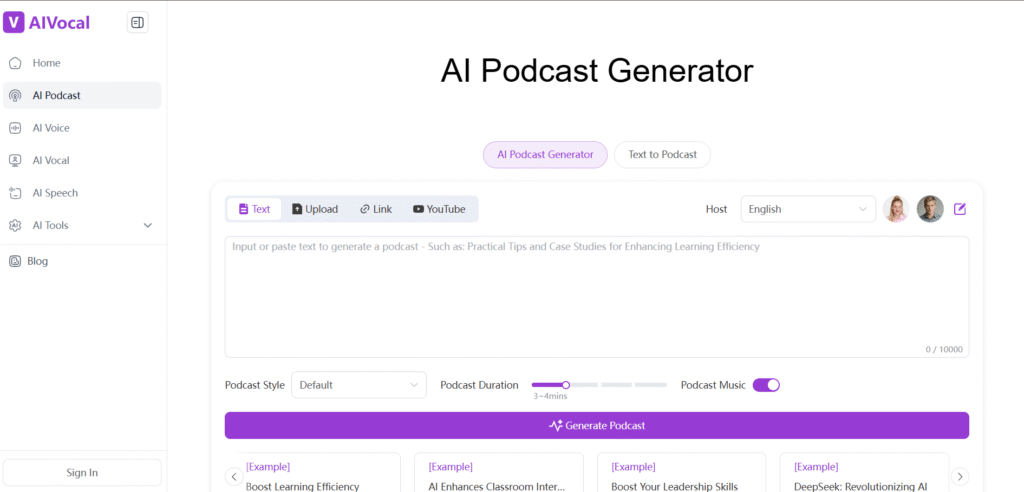Collapse the sidebar panel icon
The height and width of the screenshot is (492, 1024).
pos(137,23)
